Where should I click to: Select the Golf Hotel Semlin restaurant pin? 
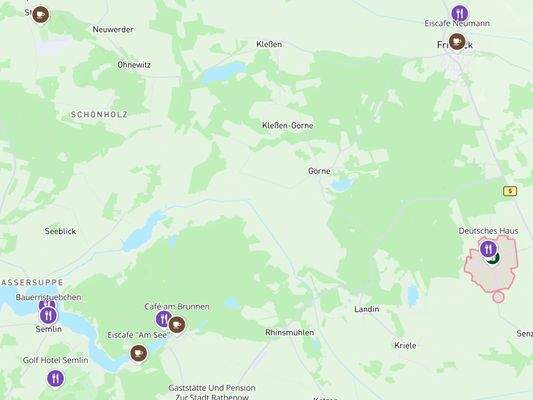[x=55, y=379]
